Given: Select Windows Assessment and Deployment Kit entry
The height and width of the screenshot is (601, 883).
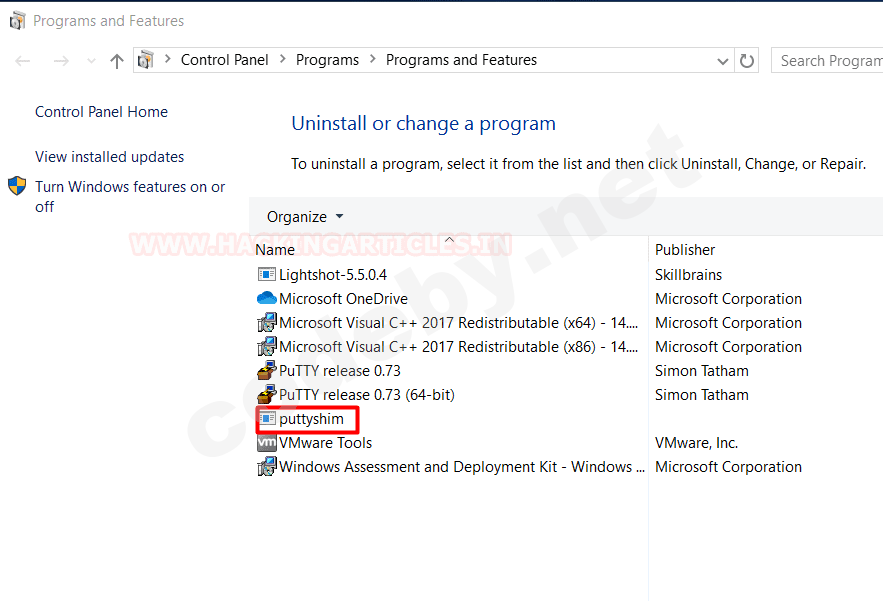Looking at the screenshot, I should 462,467.
